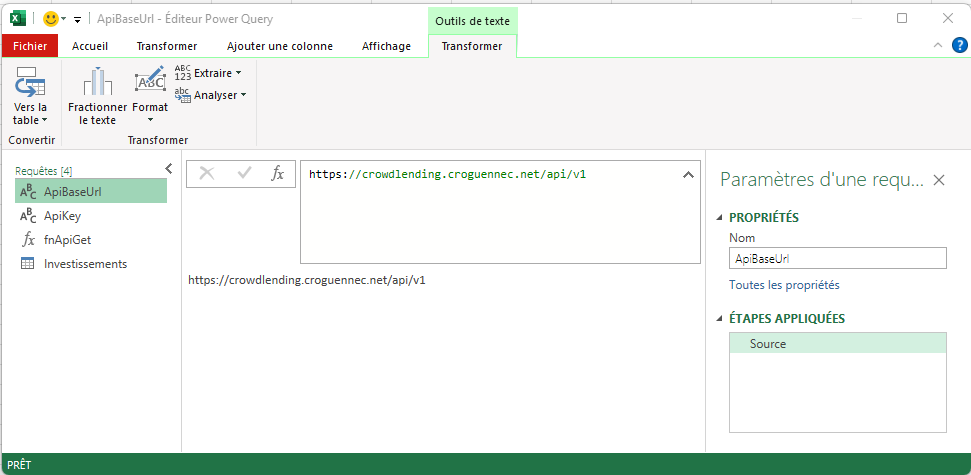Click the URL value in the preview area

[x=307, y=280]
